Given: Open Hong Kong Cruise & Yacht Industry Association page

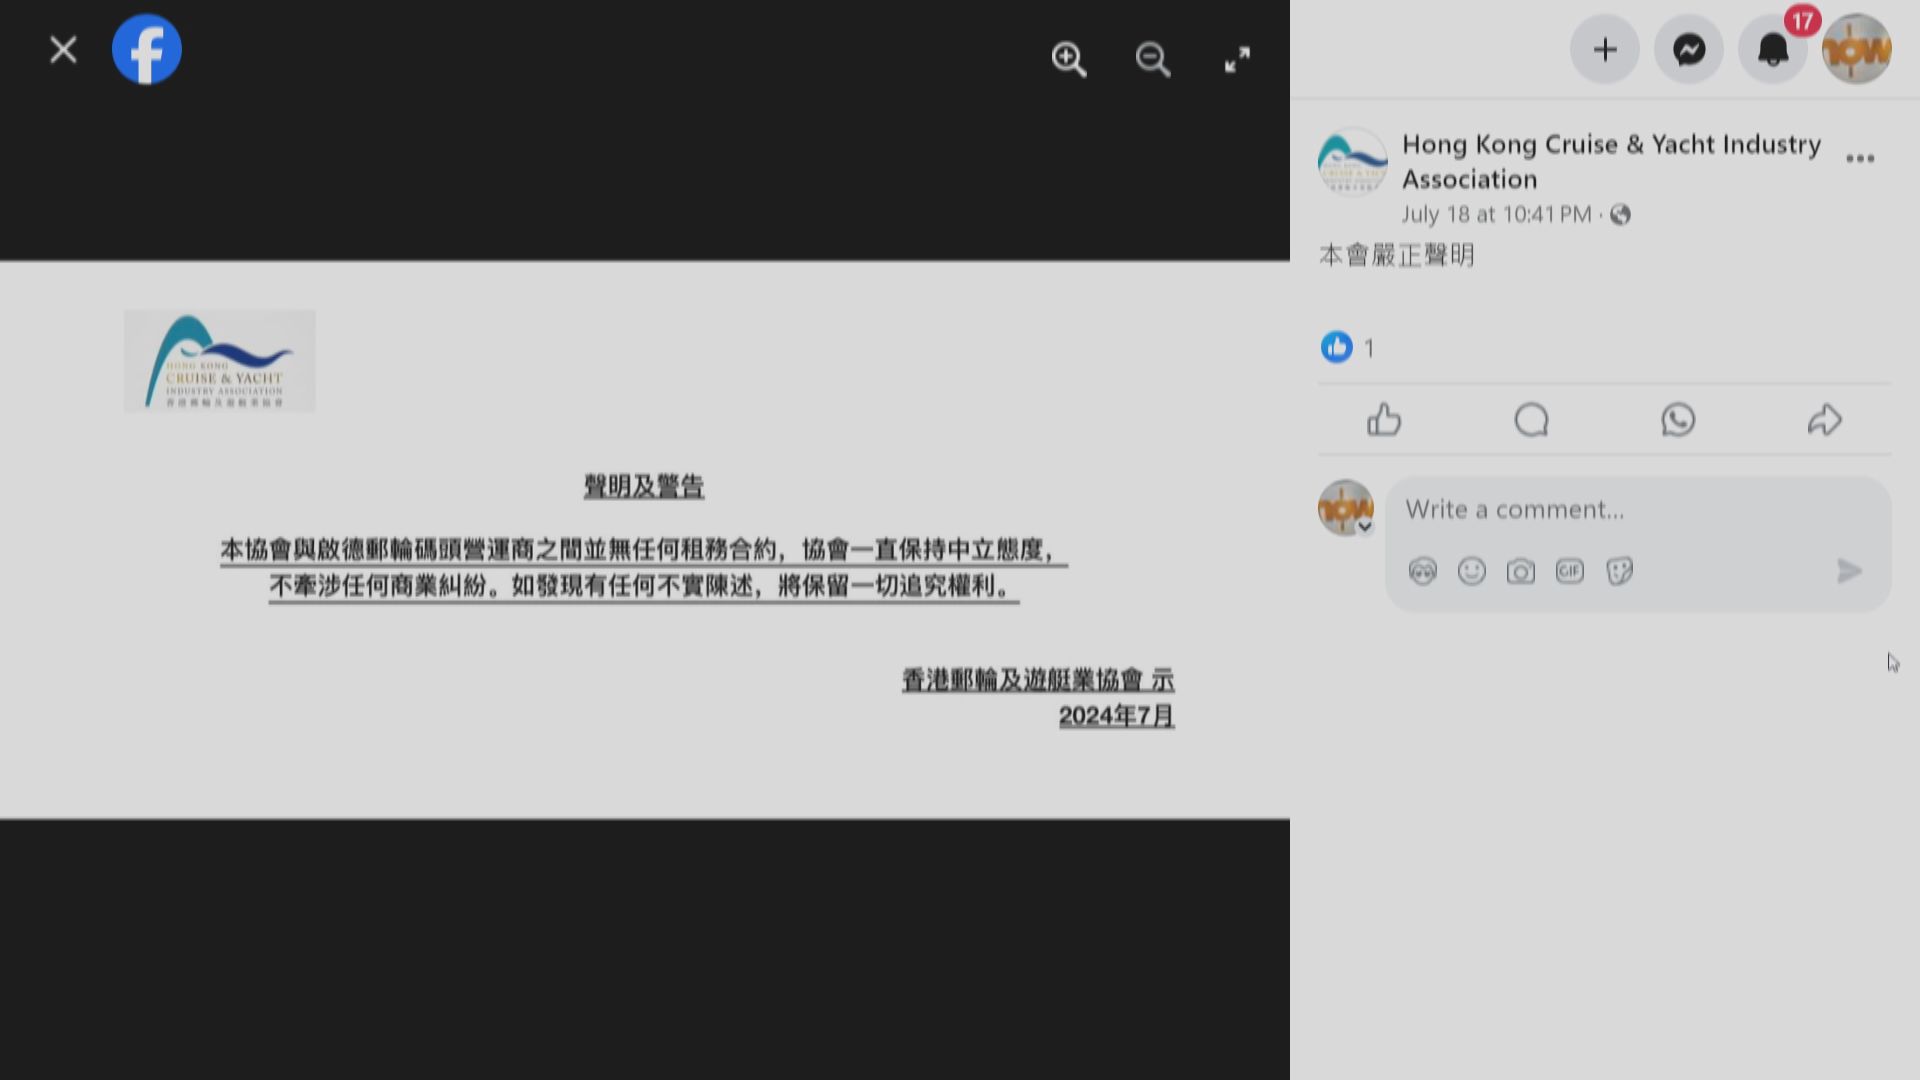Looking at the screenshot, I should 1611,161.
